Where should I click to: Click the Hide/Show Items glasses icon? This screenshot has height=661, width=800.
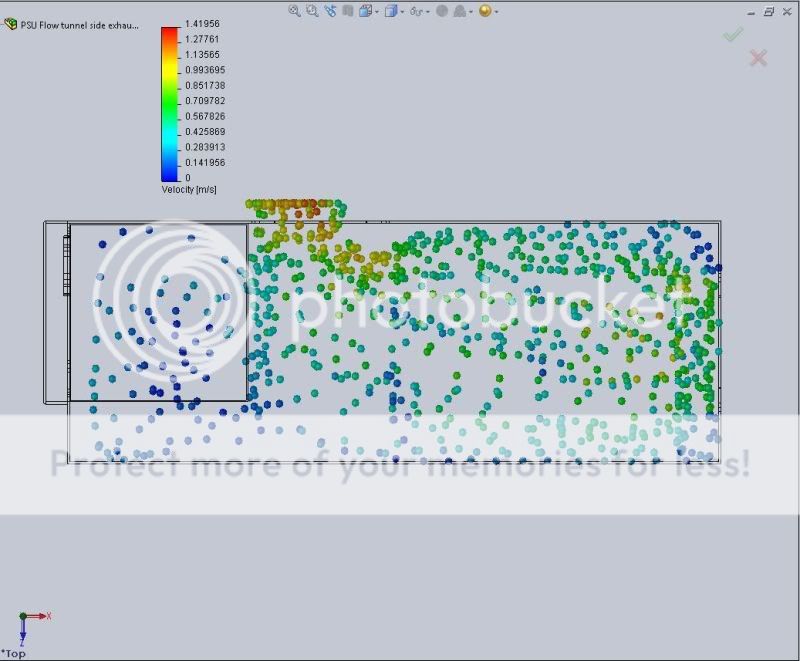coord(416,11)
